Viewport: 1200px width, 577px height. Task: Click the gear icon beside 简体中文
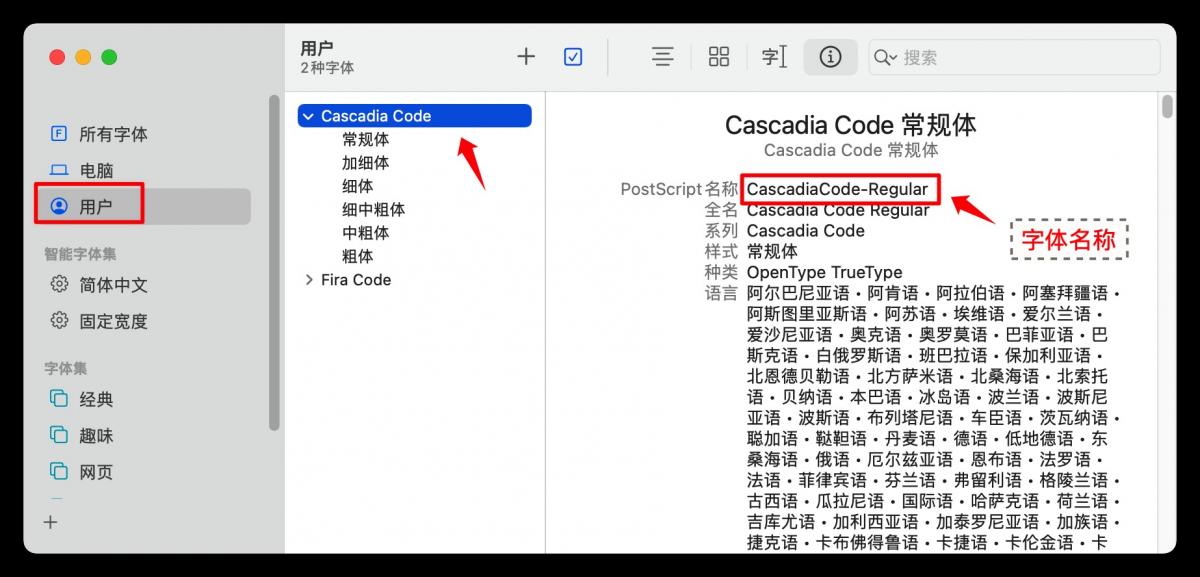(59, 285)
